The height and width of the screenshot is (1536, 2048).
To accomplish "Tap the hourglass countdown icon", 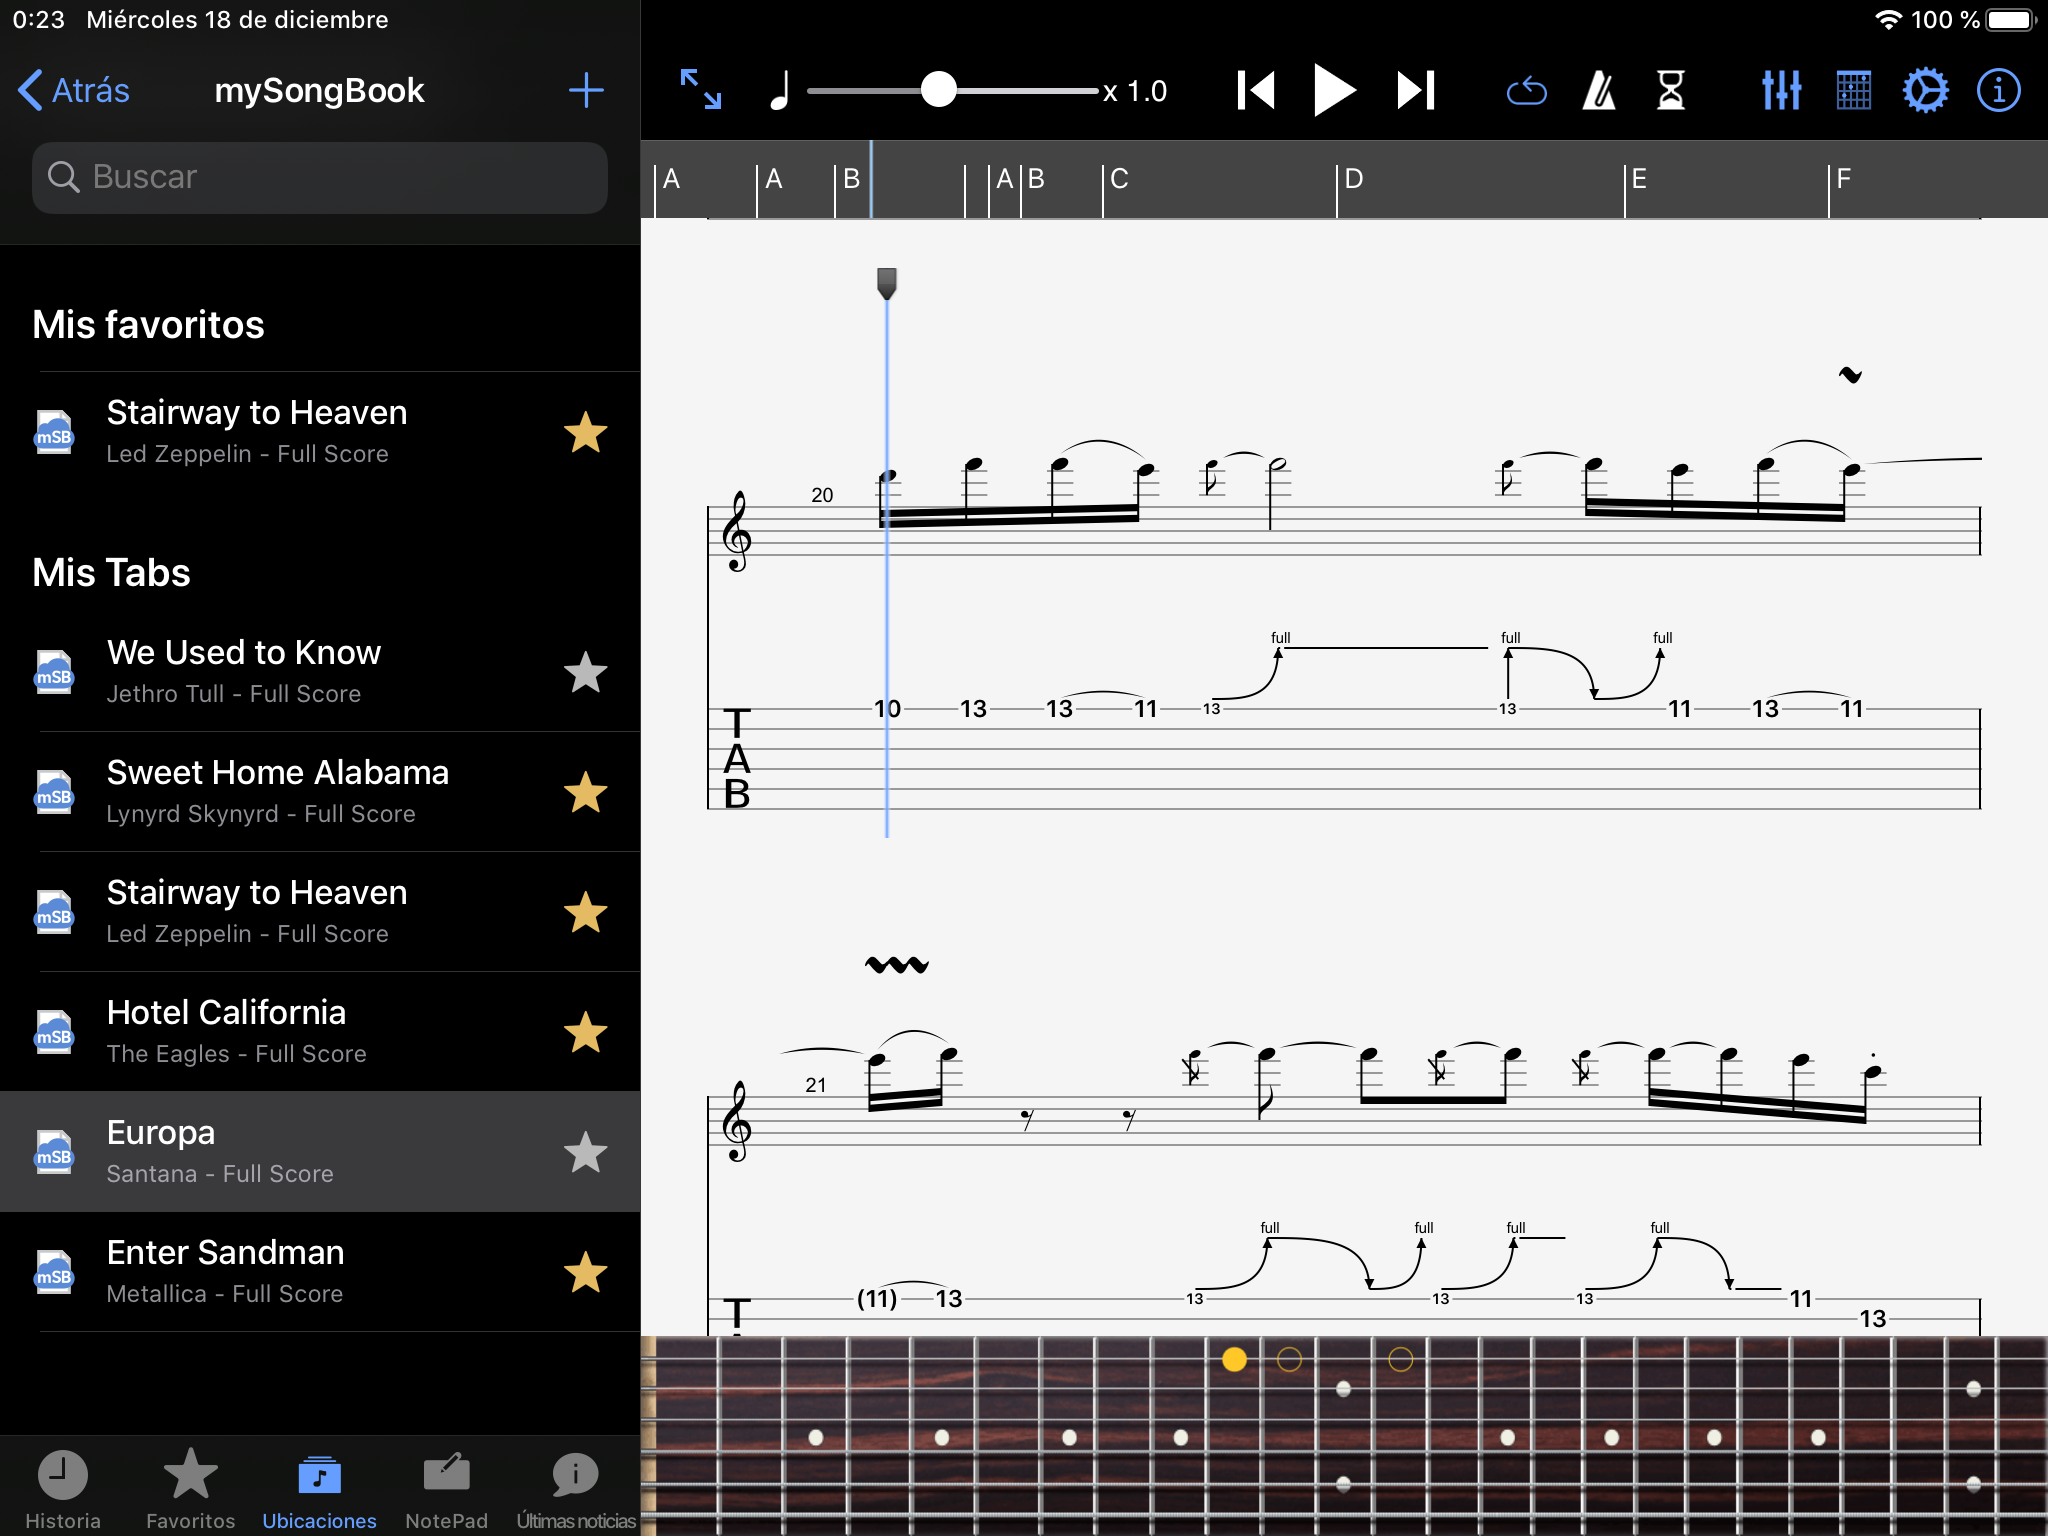I will coord(1670,91).
